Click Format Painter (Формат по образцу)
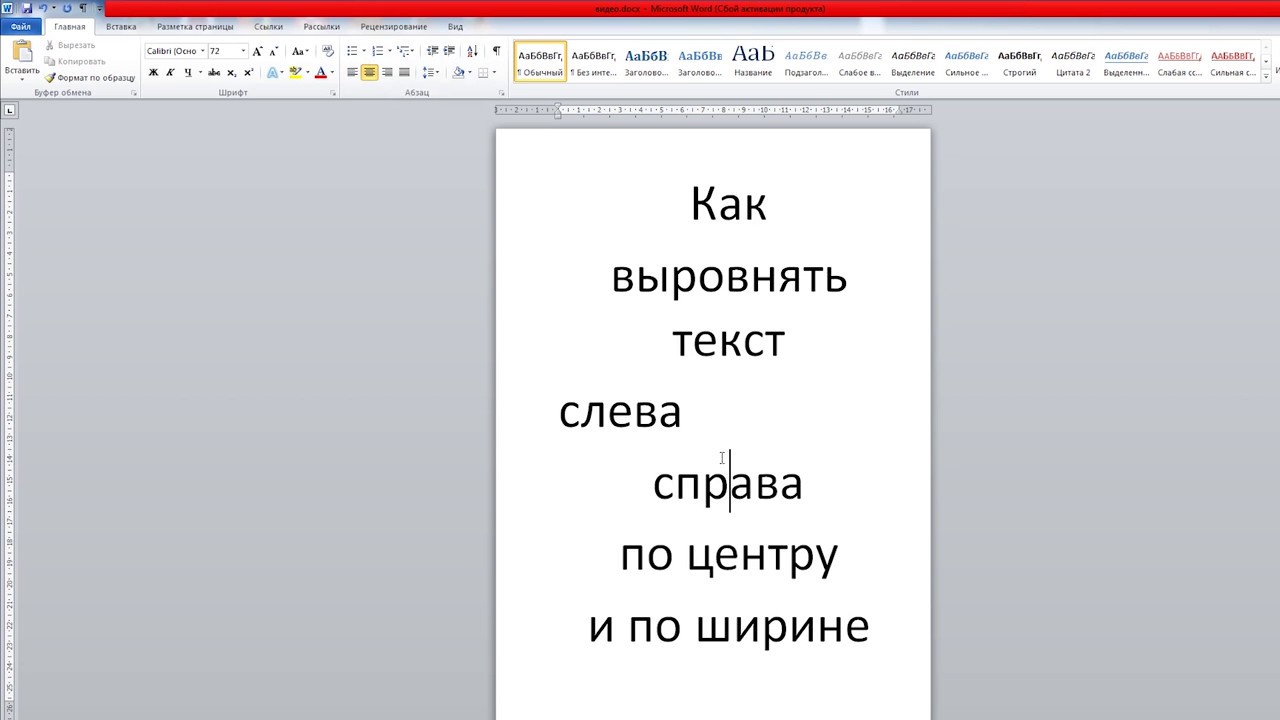This screenshot has height=720, width=1280. [x=89, y=77]
